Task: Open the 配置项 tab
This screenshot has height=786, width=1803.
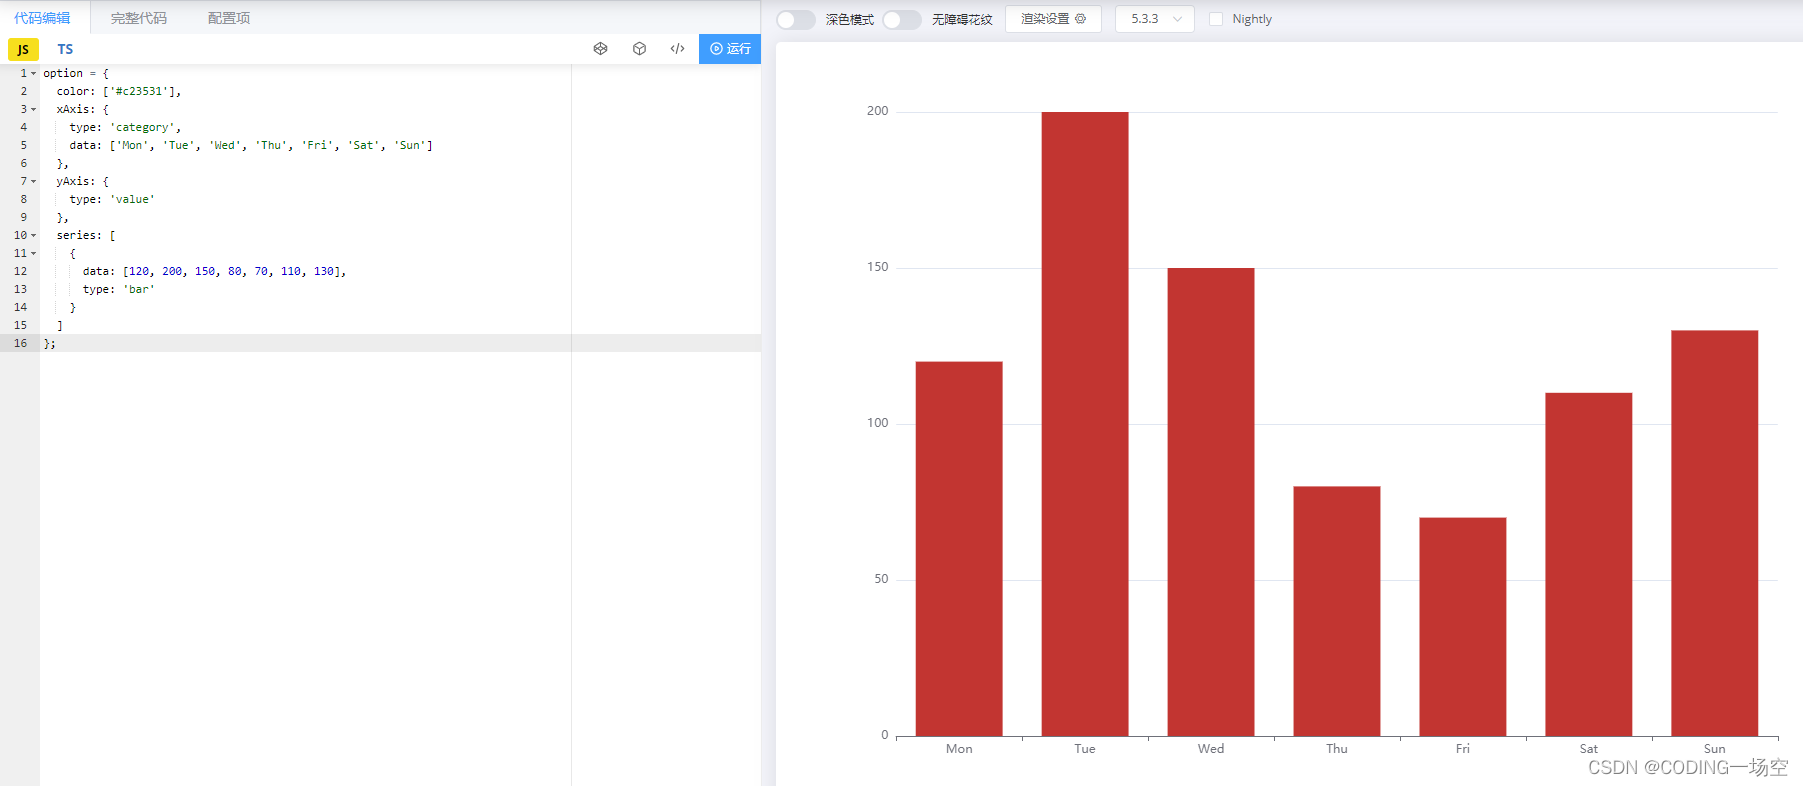Action: pos(229,18)
